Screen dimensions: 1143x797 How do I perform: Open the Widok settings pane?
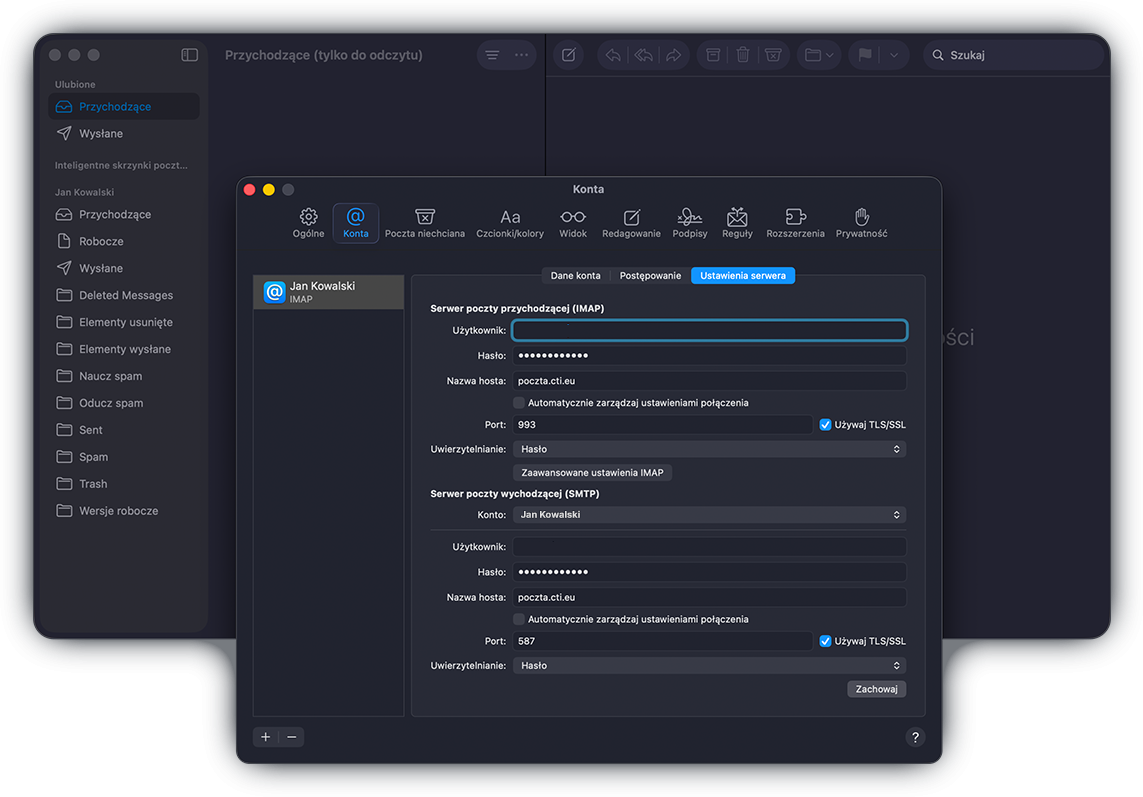[x=572, y=222]
